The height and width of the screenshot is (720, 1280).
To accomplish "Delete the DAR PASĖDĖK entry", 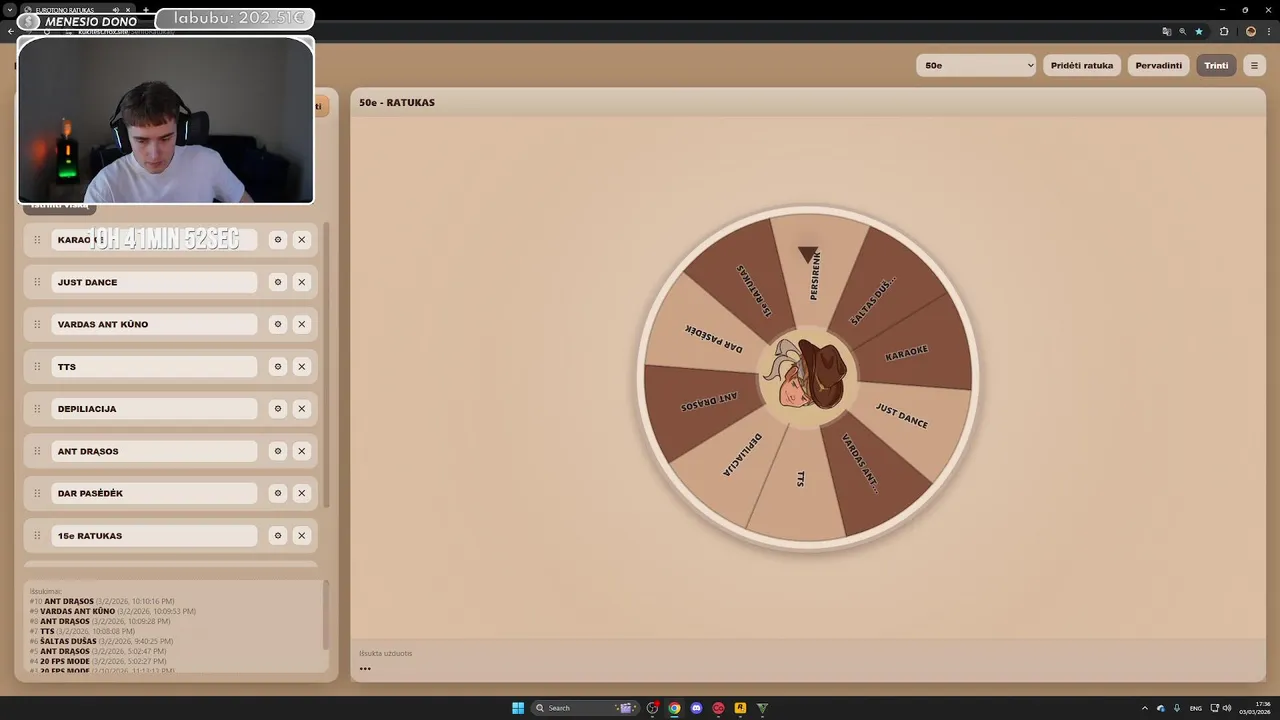I will tap(302, 493).
